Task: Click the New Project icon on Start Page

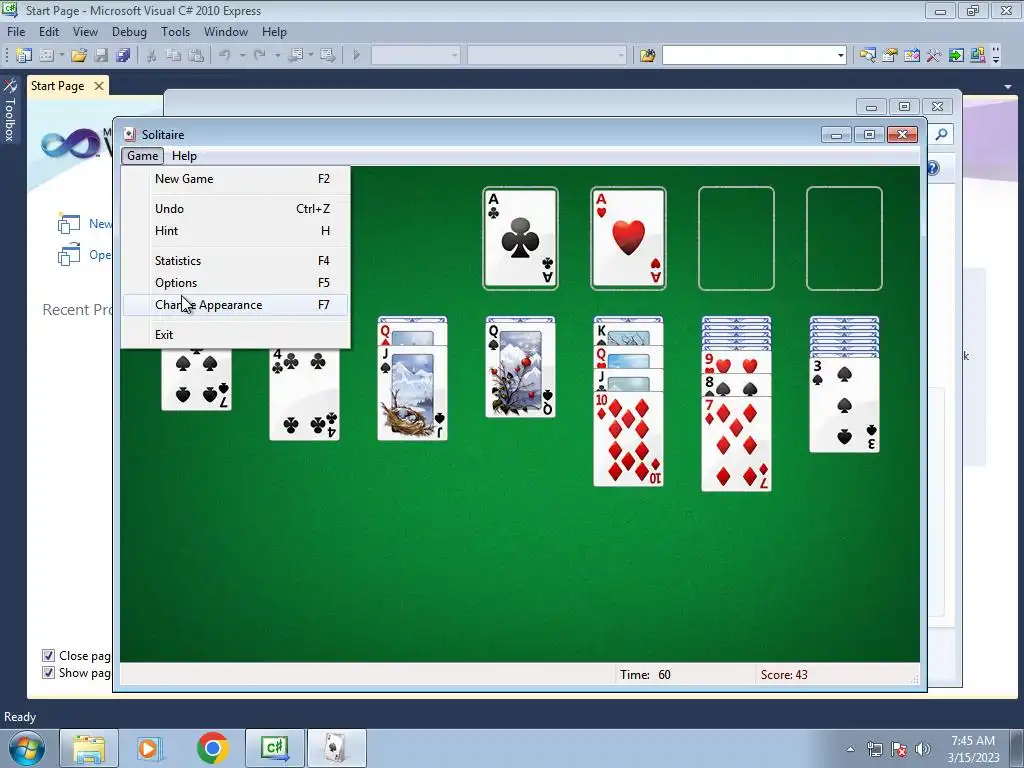Action: 69,223
